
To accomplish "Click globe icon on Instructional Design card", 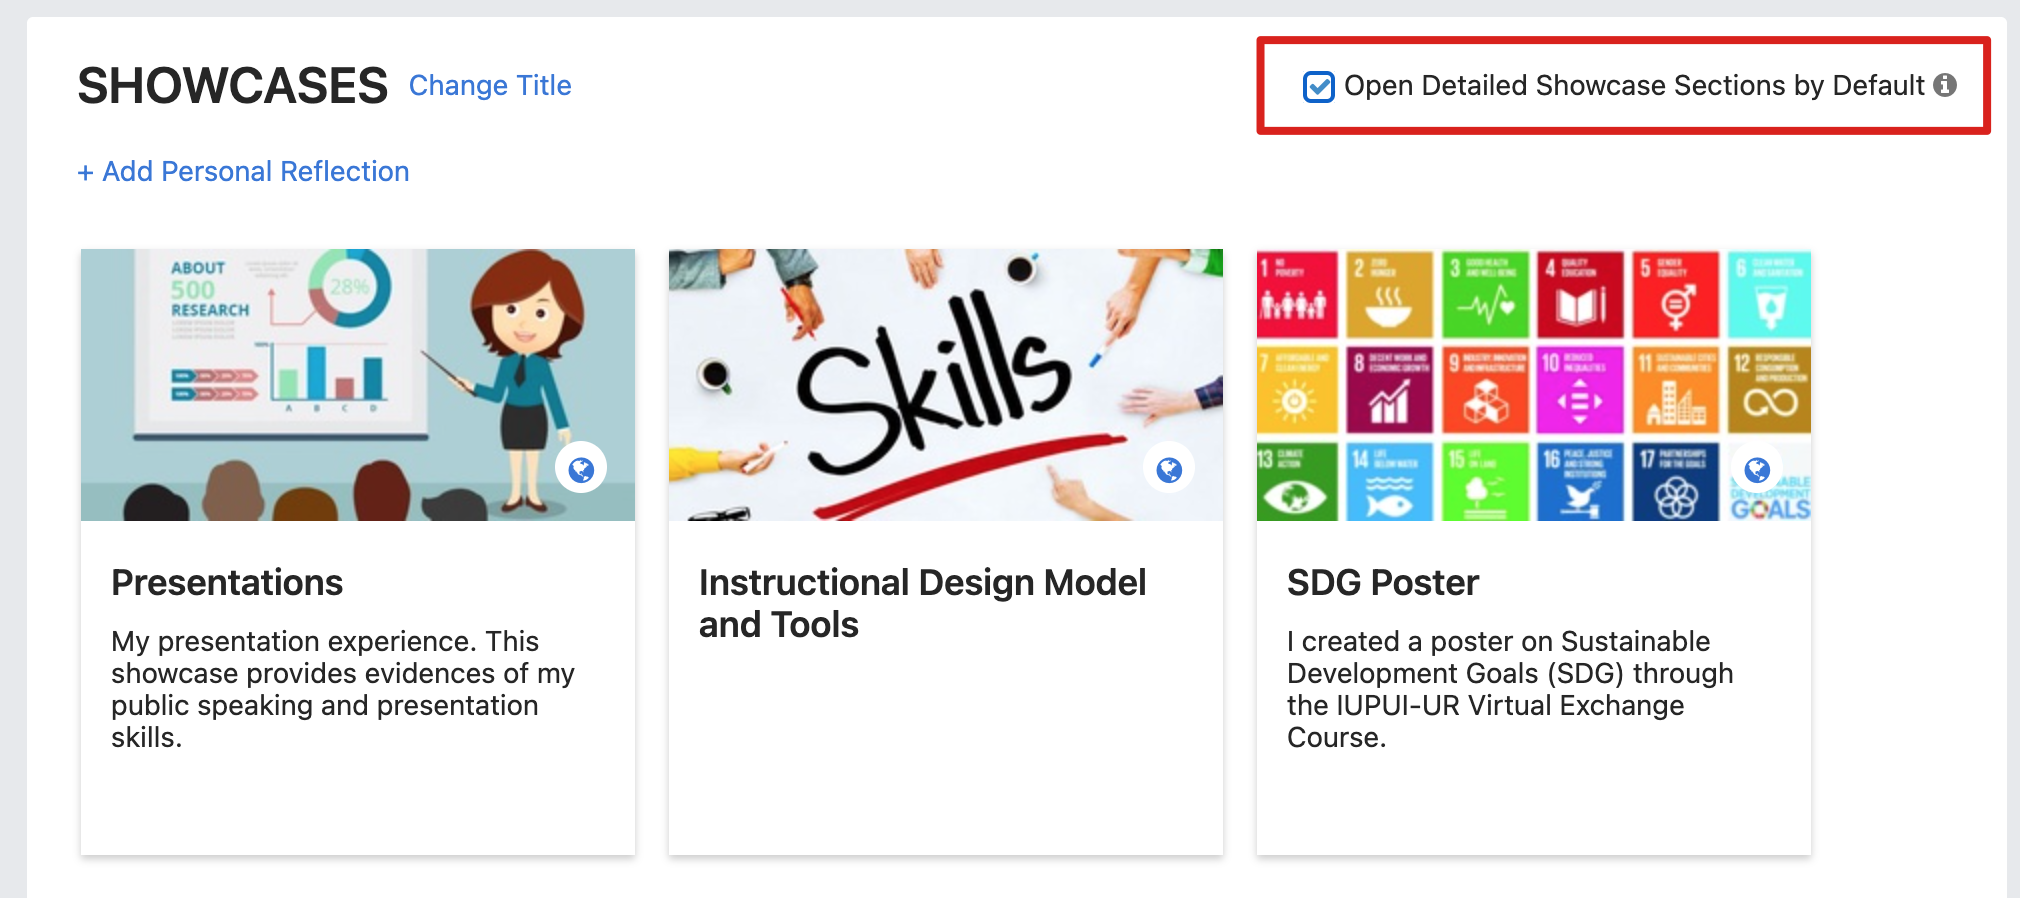I will (x=1169, y=468).
